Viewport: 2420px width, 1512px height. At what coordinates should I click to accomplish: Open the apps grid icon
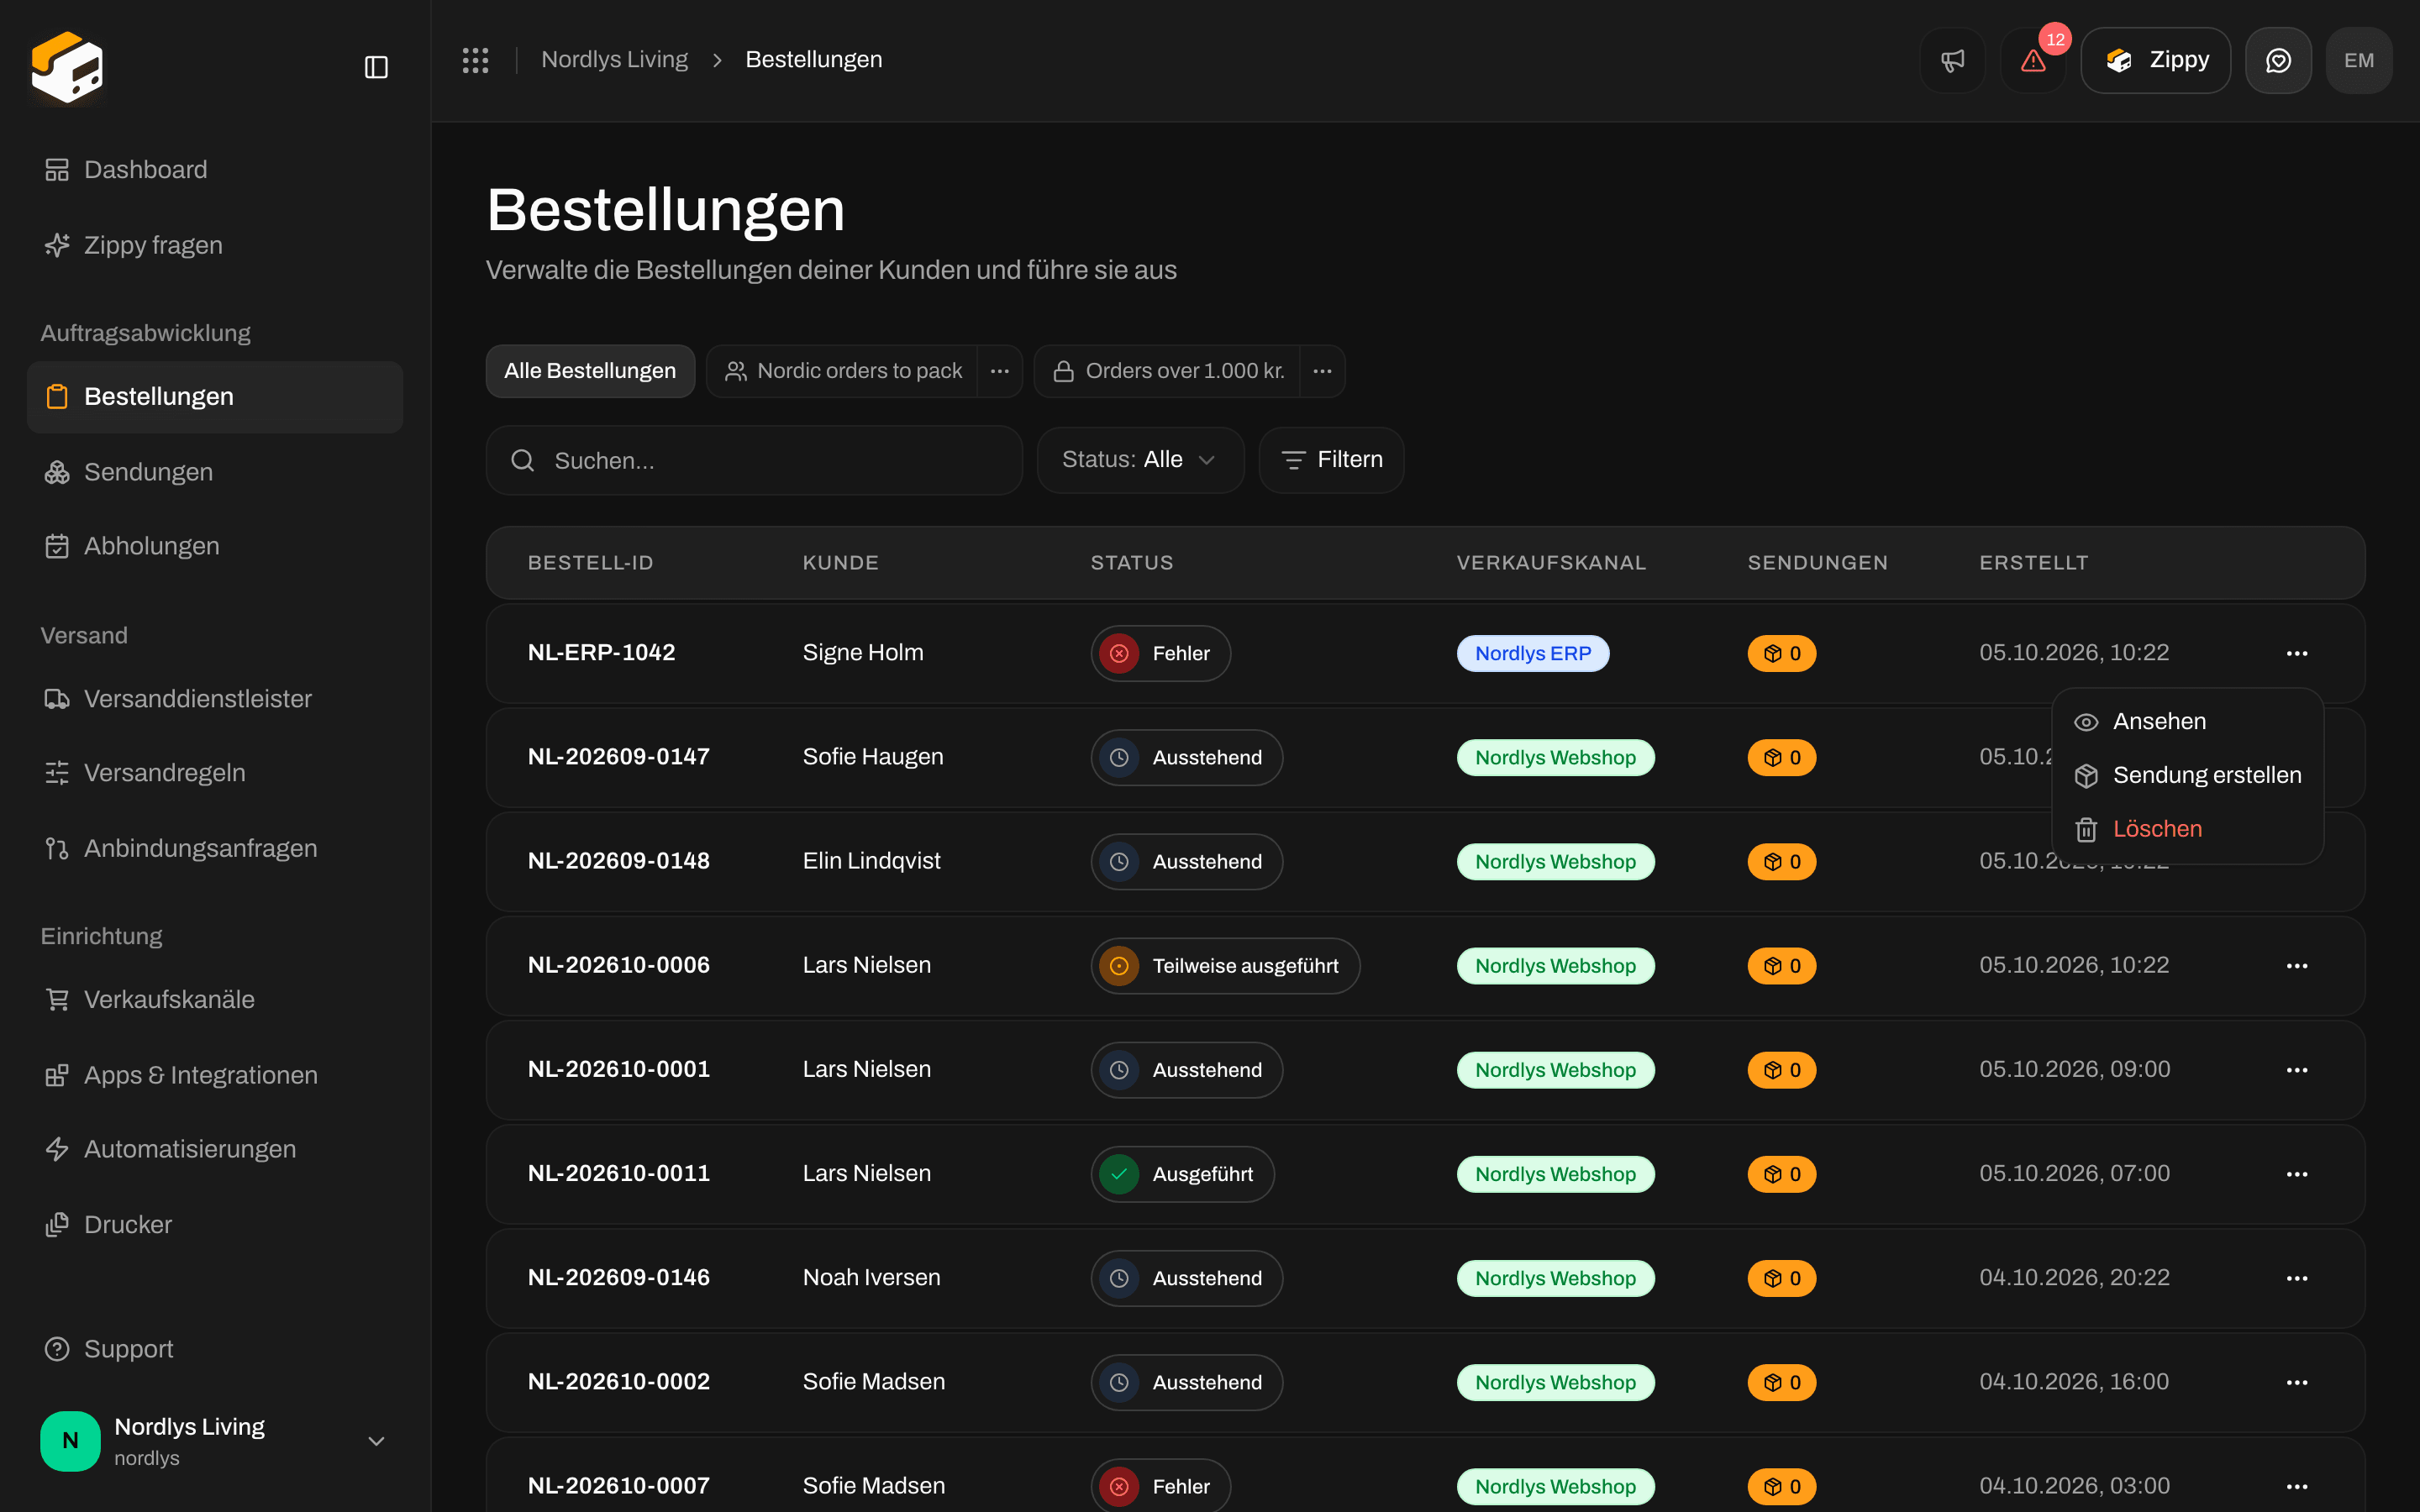coord(475,60)
